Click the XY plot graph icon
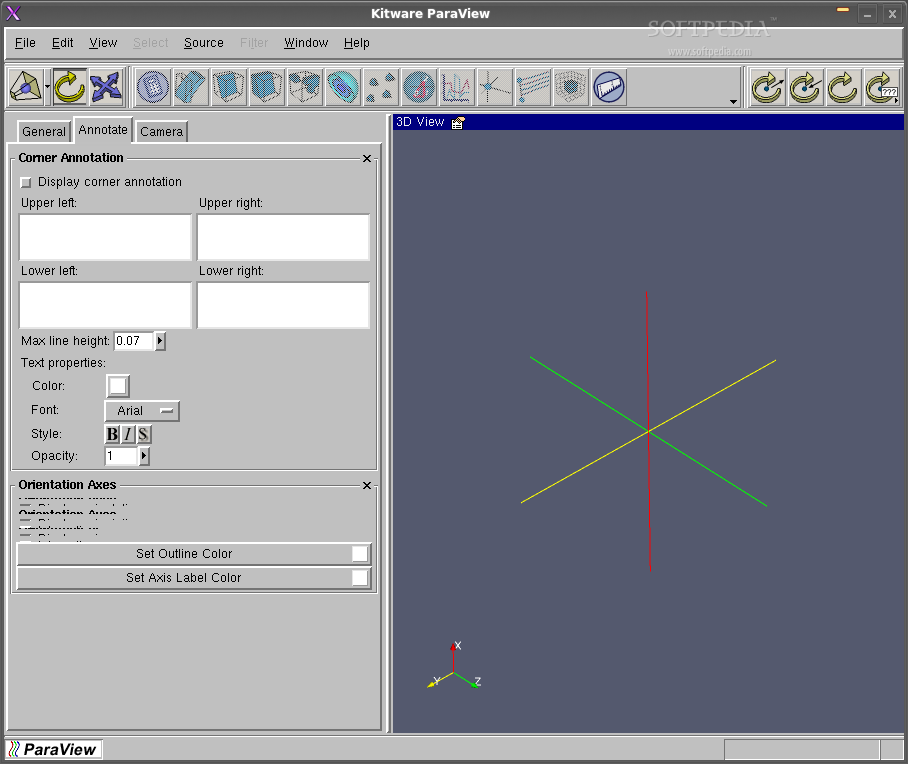 pos(457,87)
